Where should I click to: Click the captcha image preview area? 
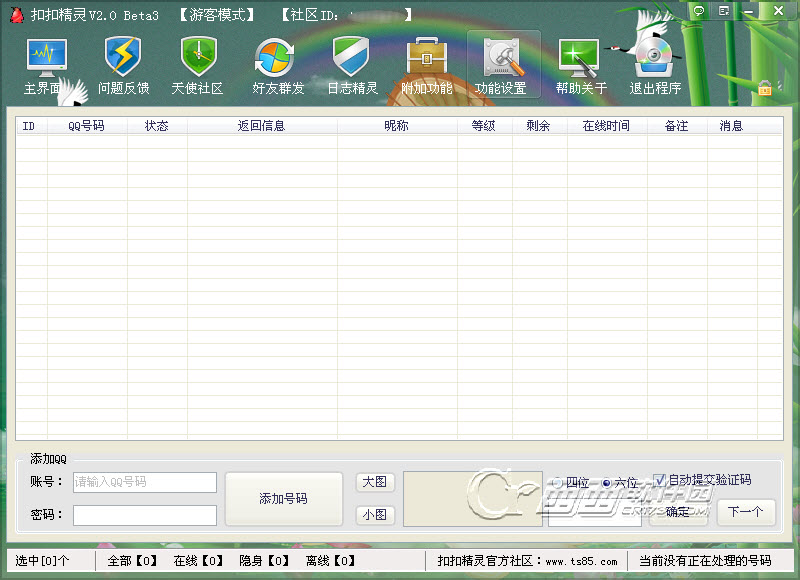point(472,499)
